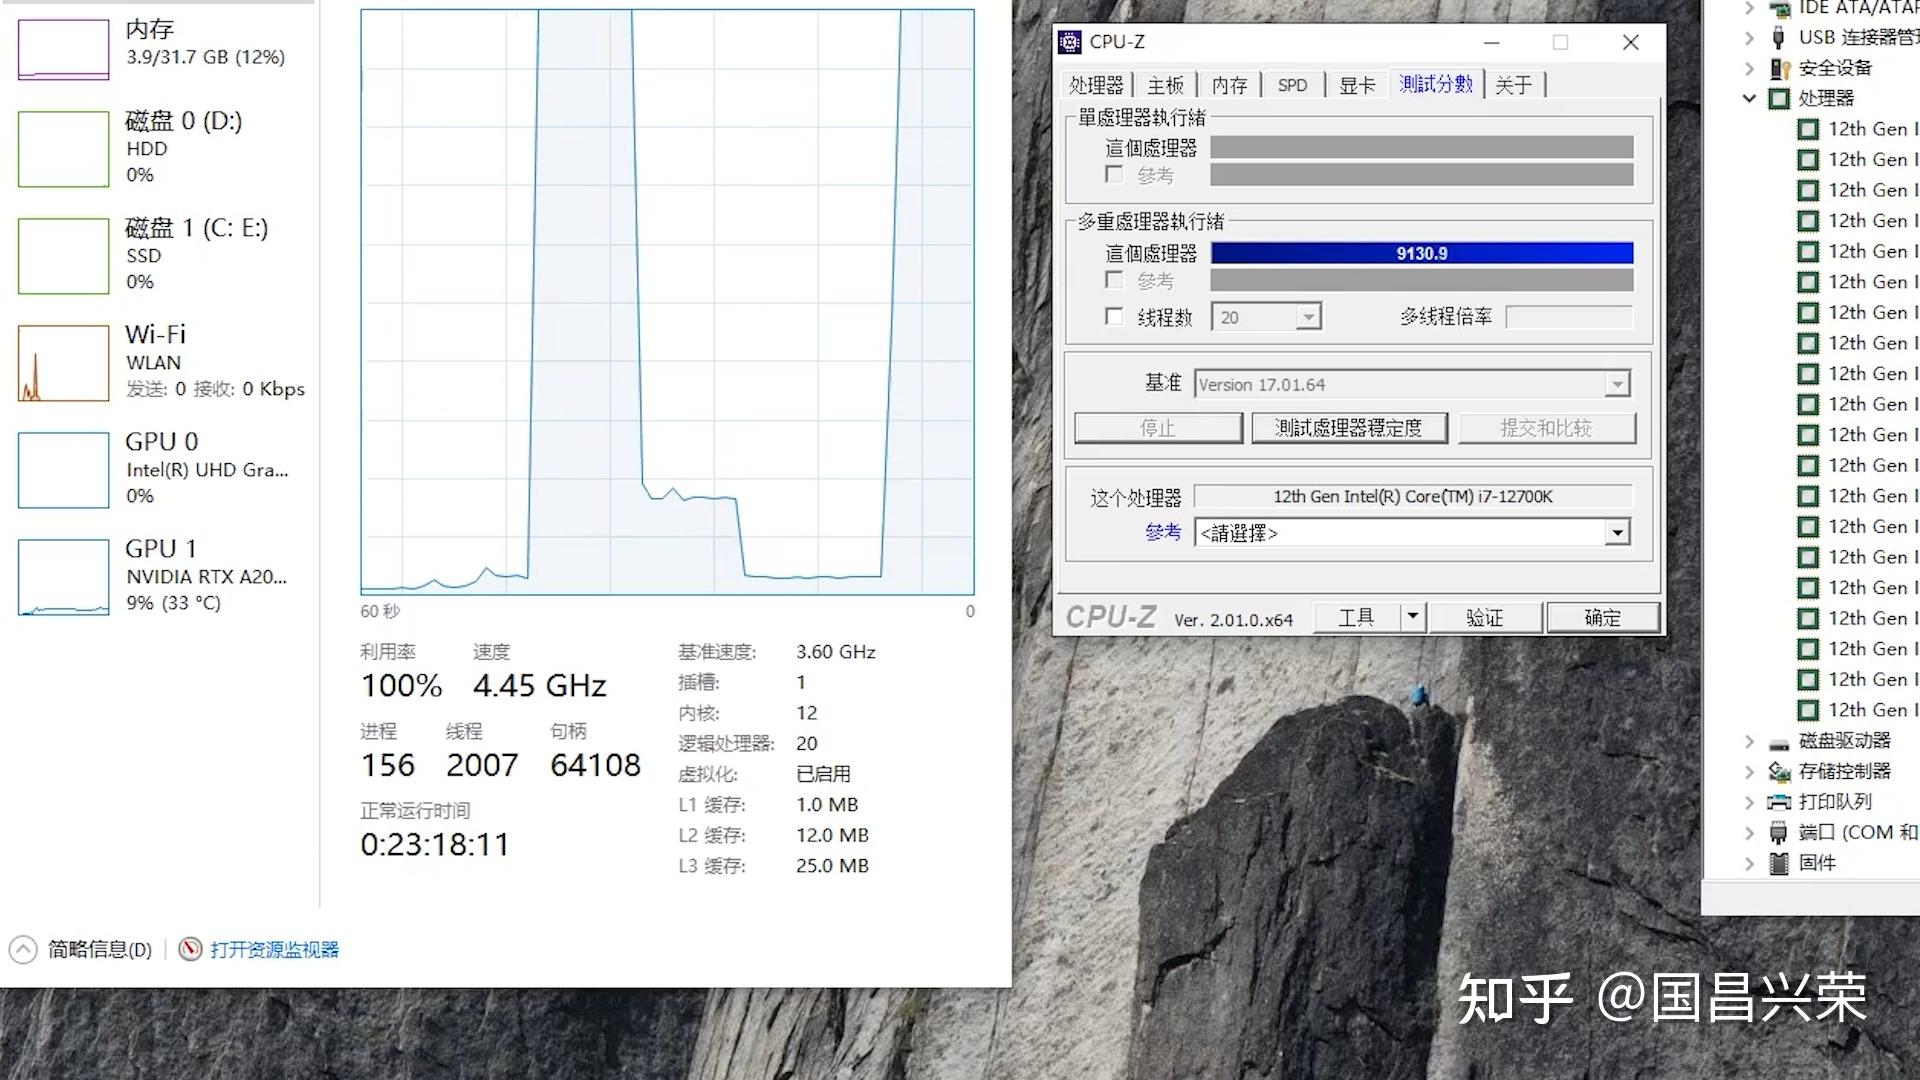Open benchmark Version 17.01.64 dropdown

[1617, 385]
